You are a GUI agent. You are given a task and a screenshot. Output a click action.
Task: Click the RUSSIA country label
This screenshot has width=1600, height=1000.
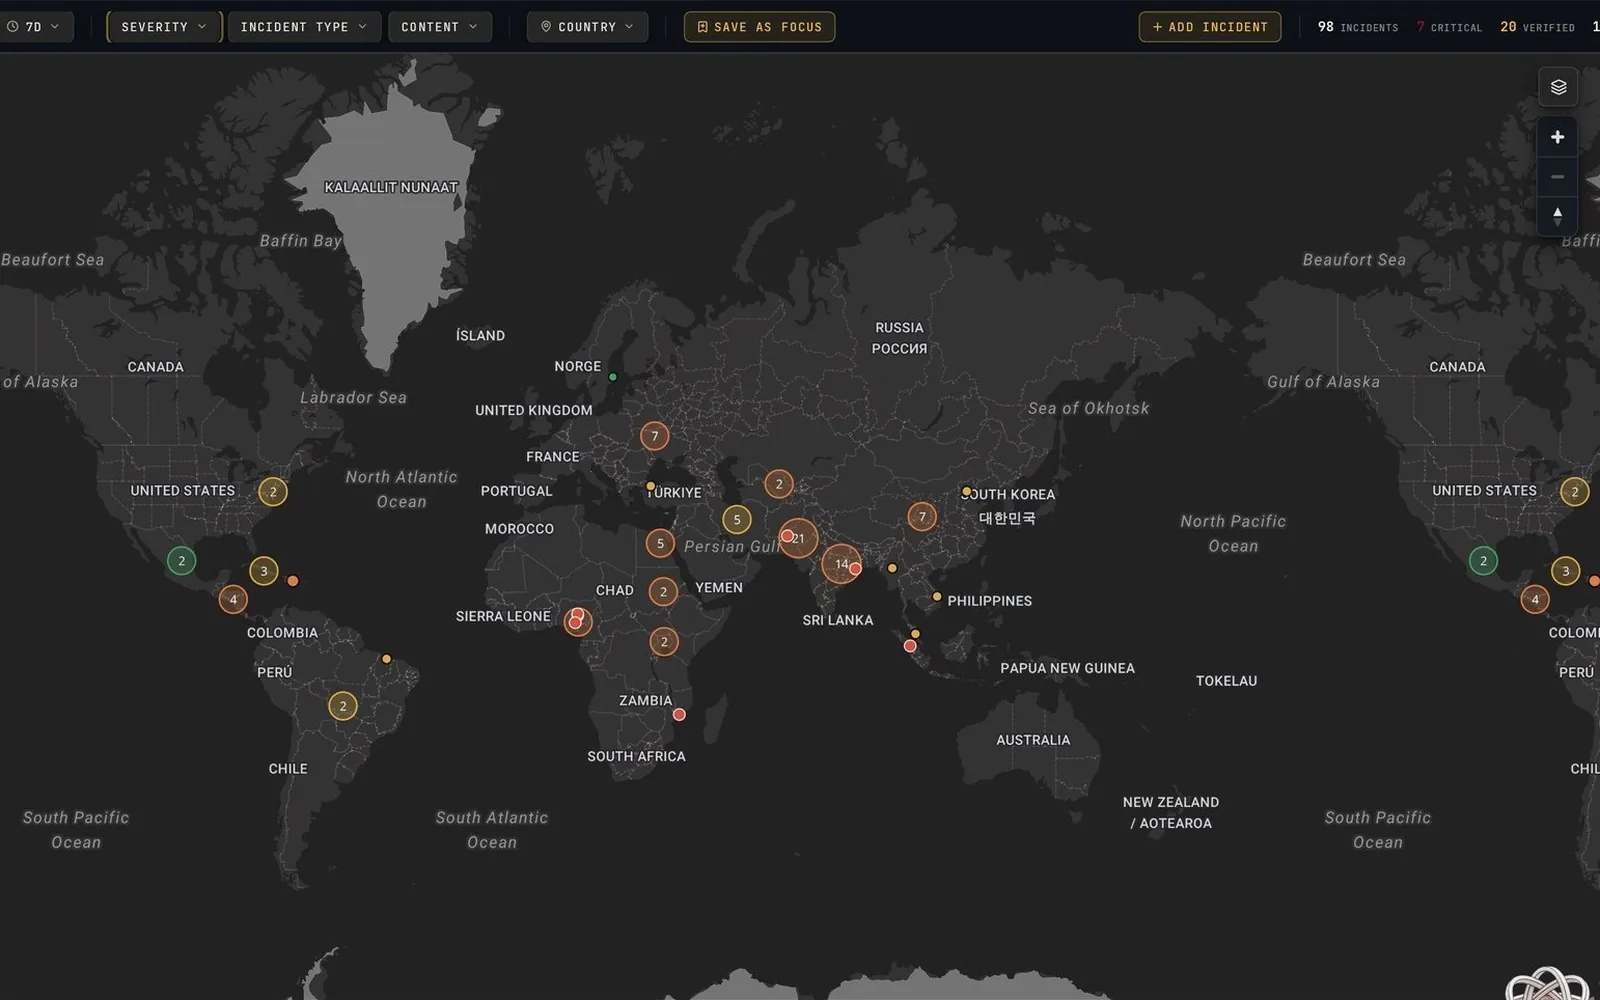pos(899,338)
